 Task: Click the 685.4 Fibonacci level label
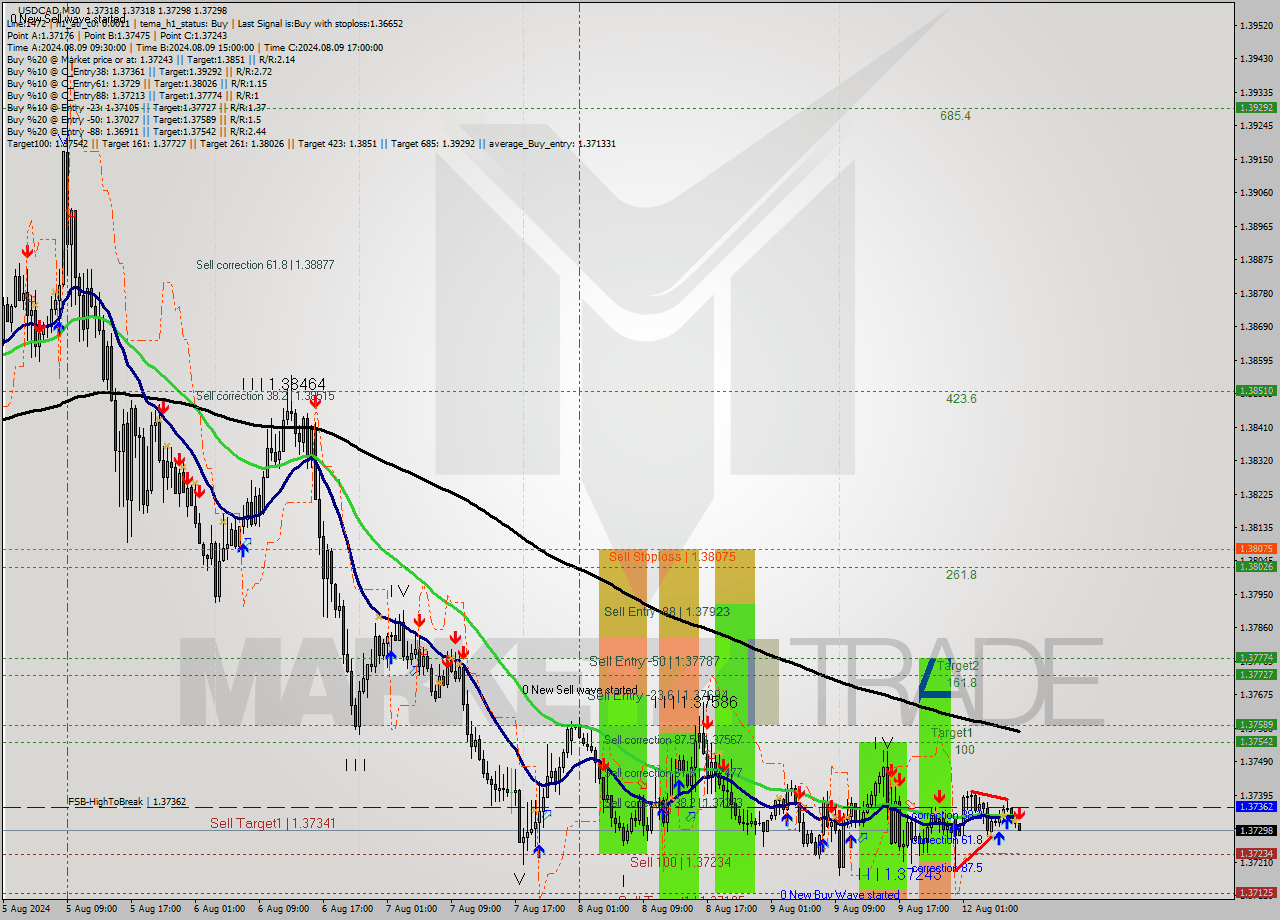tap(955, 116)
